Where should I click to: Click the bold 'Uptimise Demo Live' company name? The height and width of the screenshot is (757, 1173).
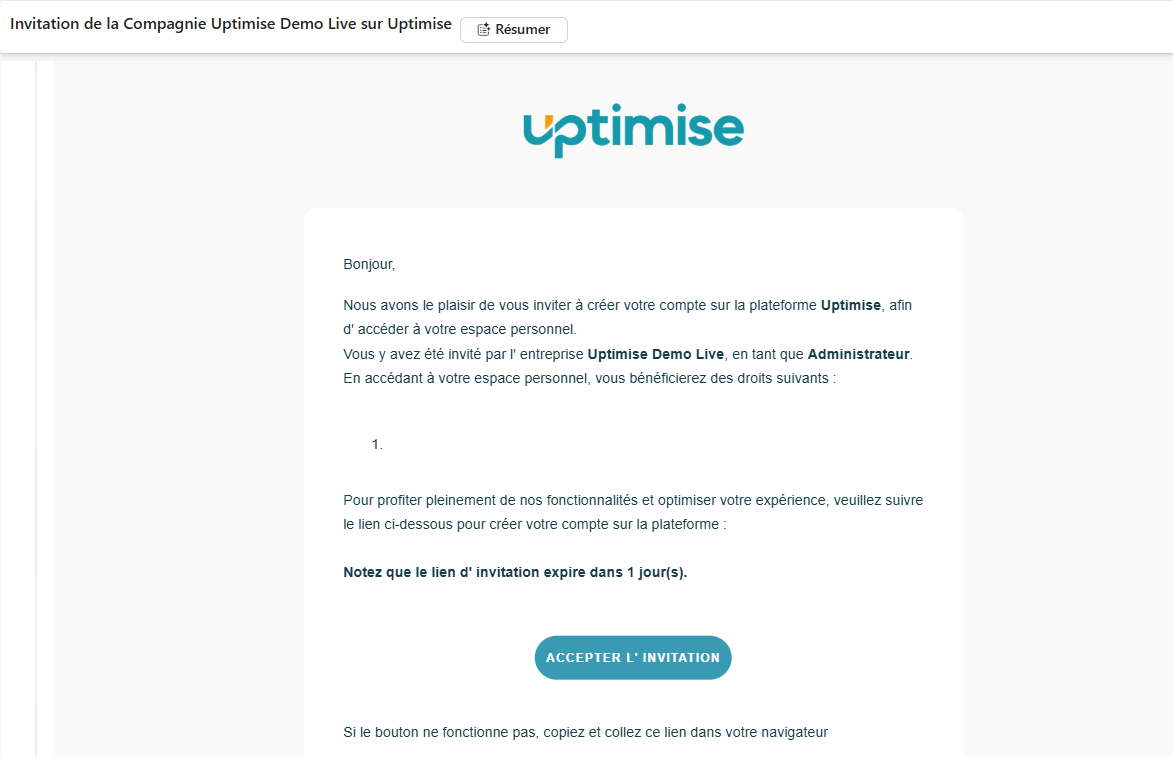[x=655, y=354]
